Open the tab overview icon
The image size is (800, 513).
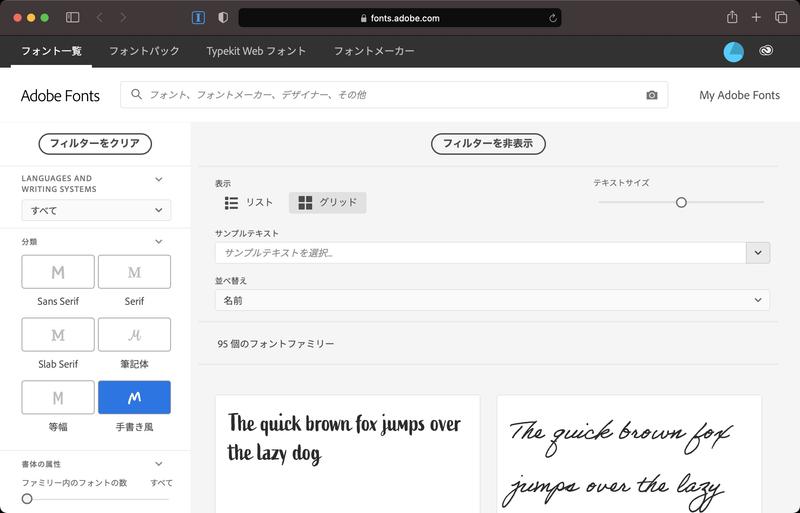point(780,17)
